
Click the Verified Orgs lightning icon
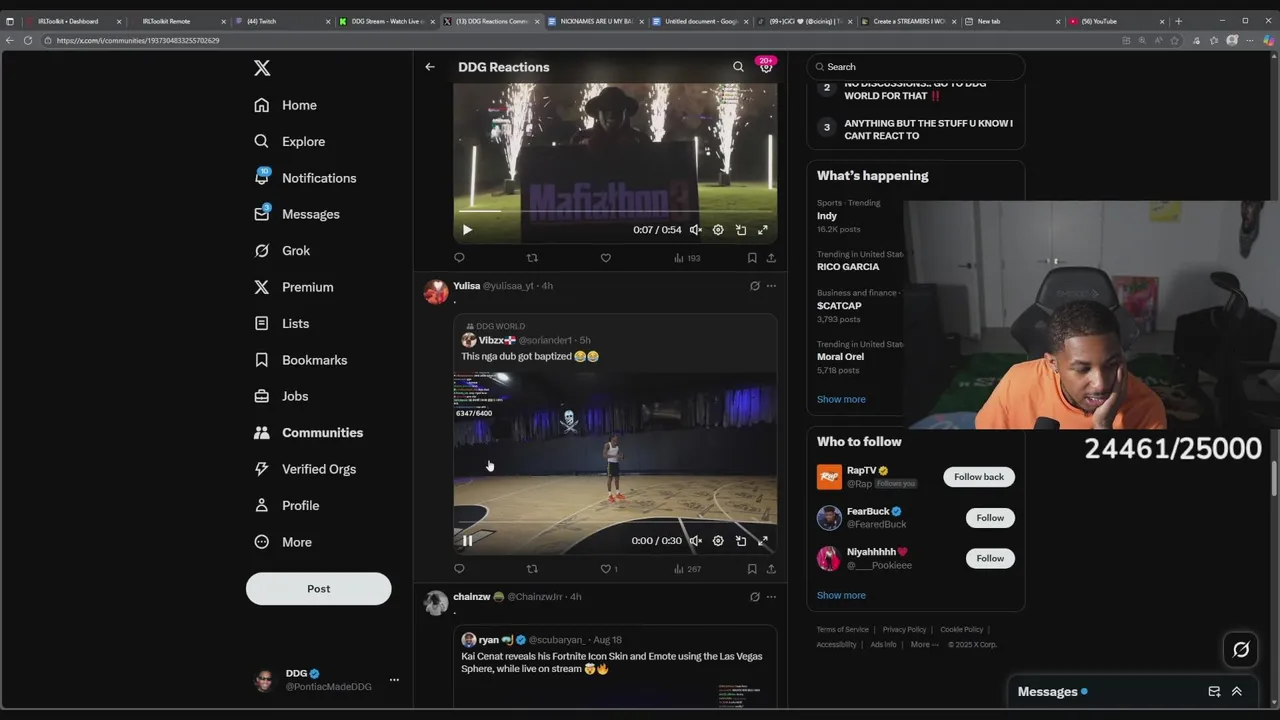(x=262, y=469)
